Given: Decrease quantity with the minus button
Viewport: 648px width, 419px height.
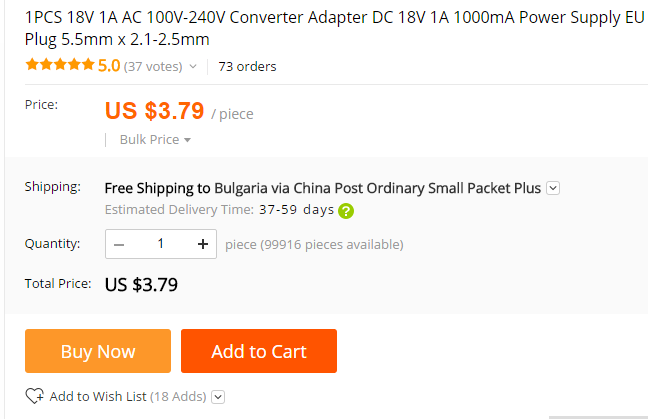Looking at the screenshot, I should (120, 244).
